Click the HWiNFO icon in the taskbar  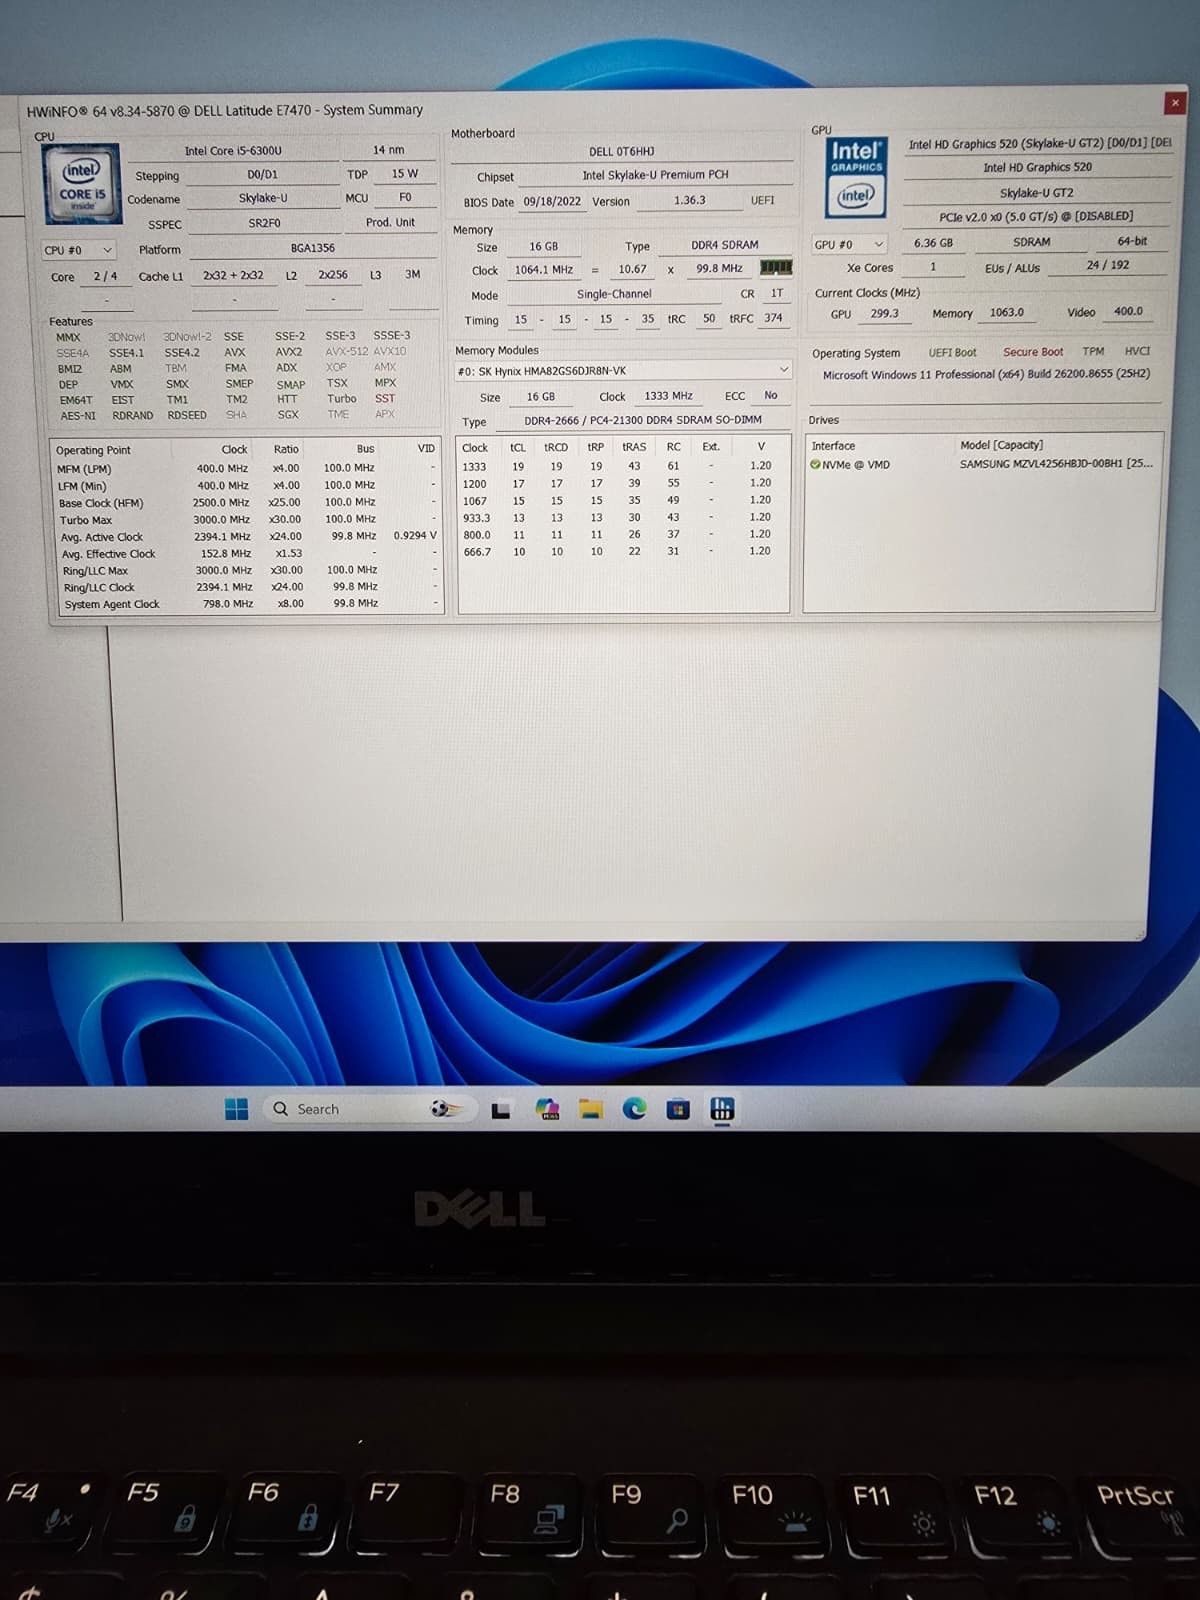722,1108
